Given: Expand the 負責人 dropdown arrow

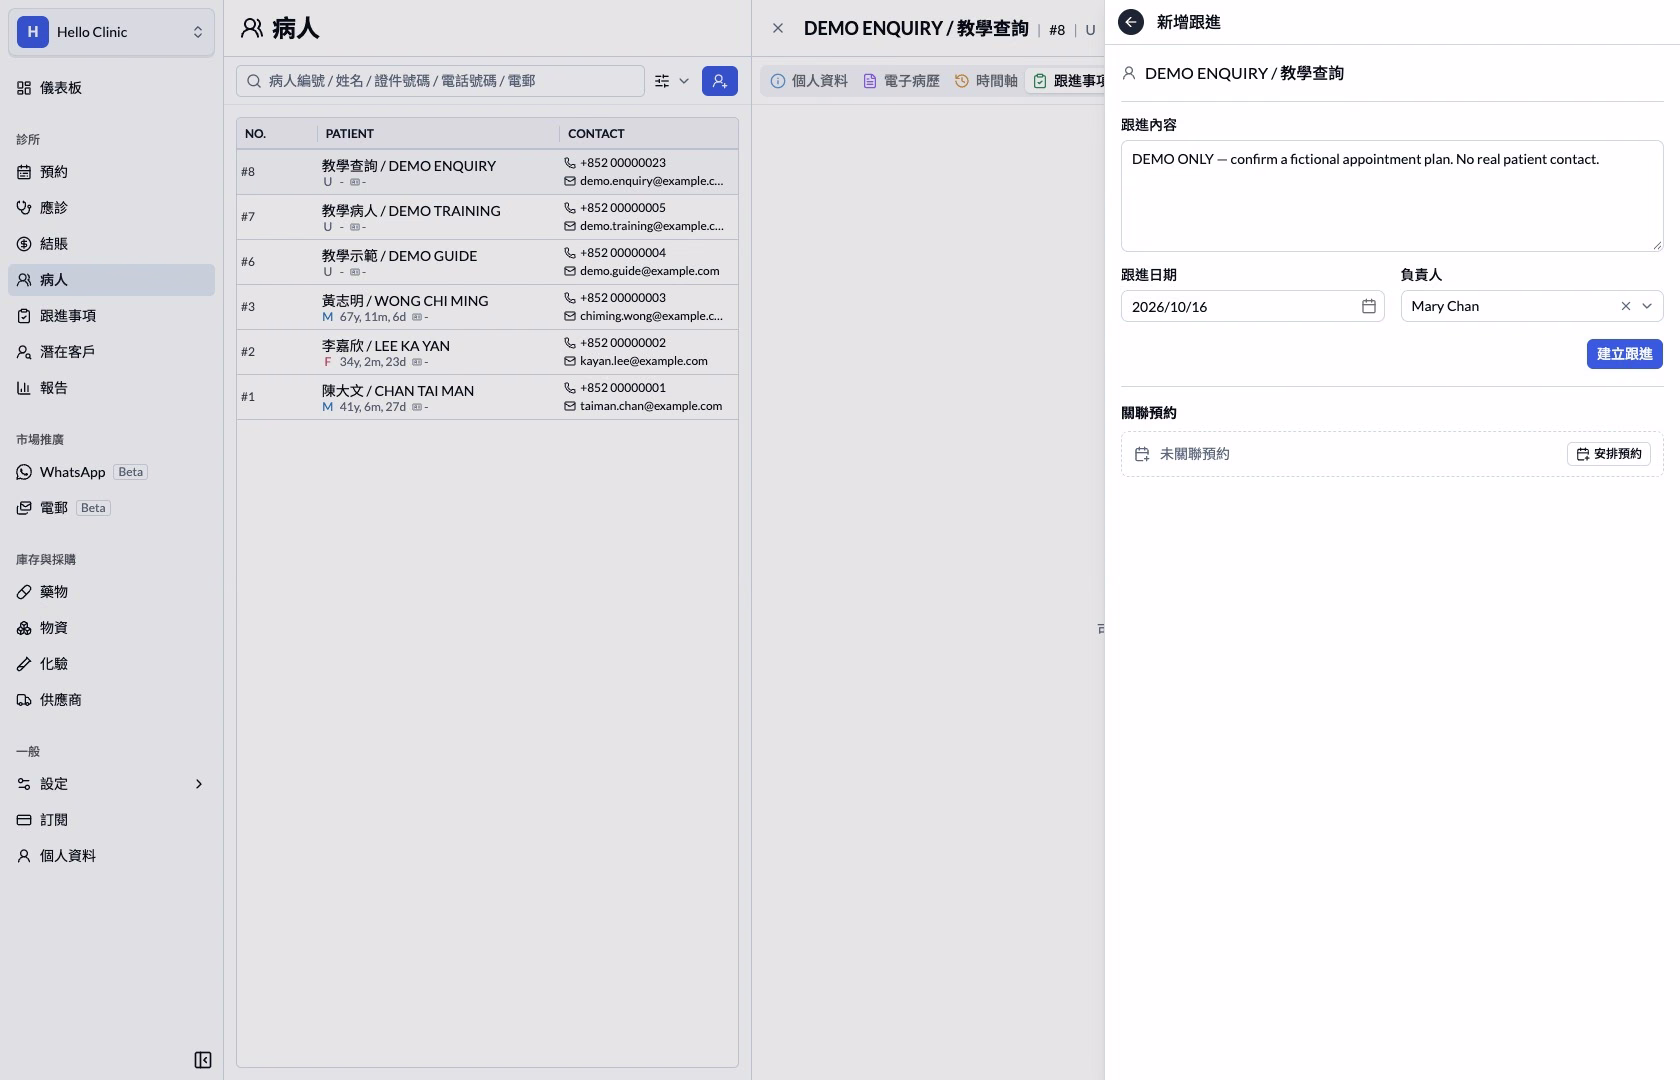Looking at the screenshot, I should tap(1647, 306).
